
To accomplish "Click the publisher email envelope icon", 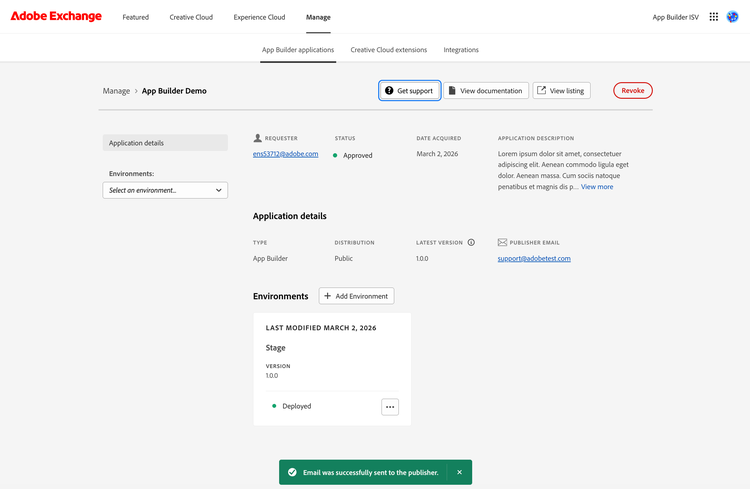I will click(x=502, y=242).
